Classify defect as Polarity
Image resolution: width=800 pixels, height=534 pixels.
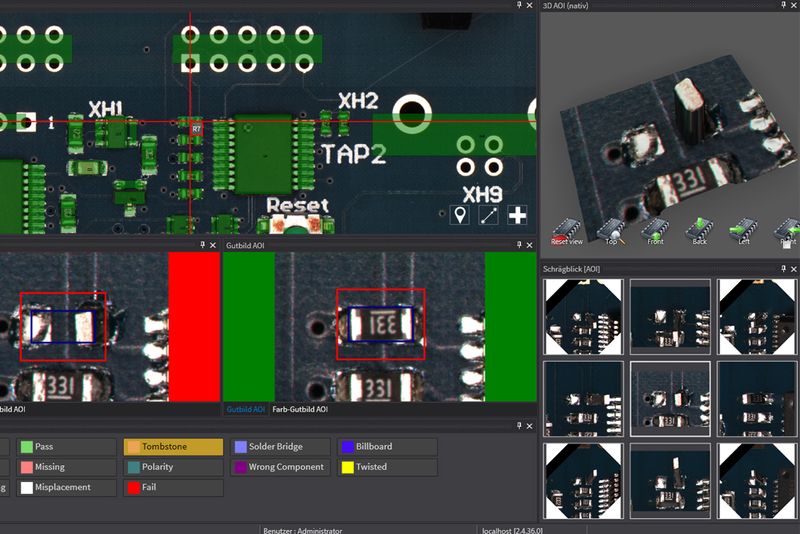click(x=173, y=467)
